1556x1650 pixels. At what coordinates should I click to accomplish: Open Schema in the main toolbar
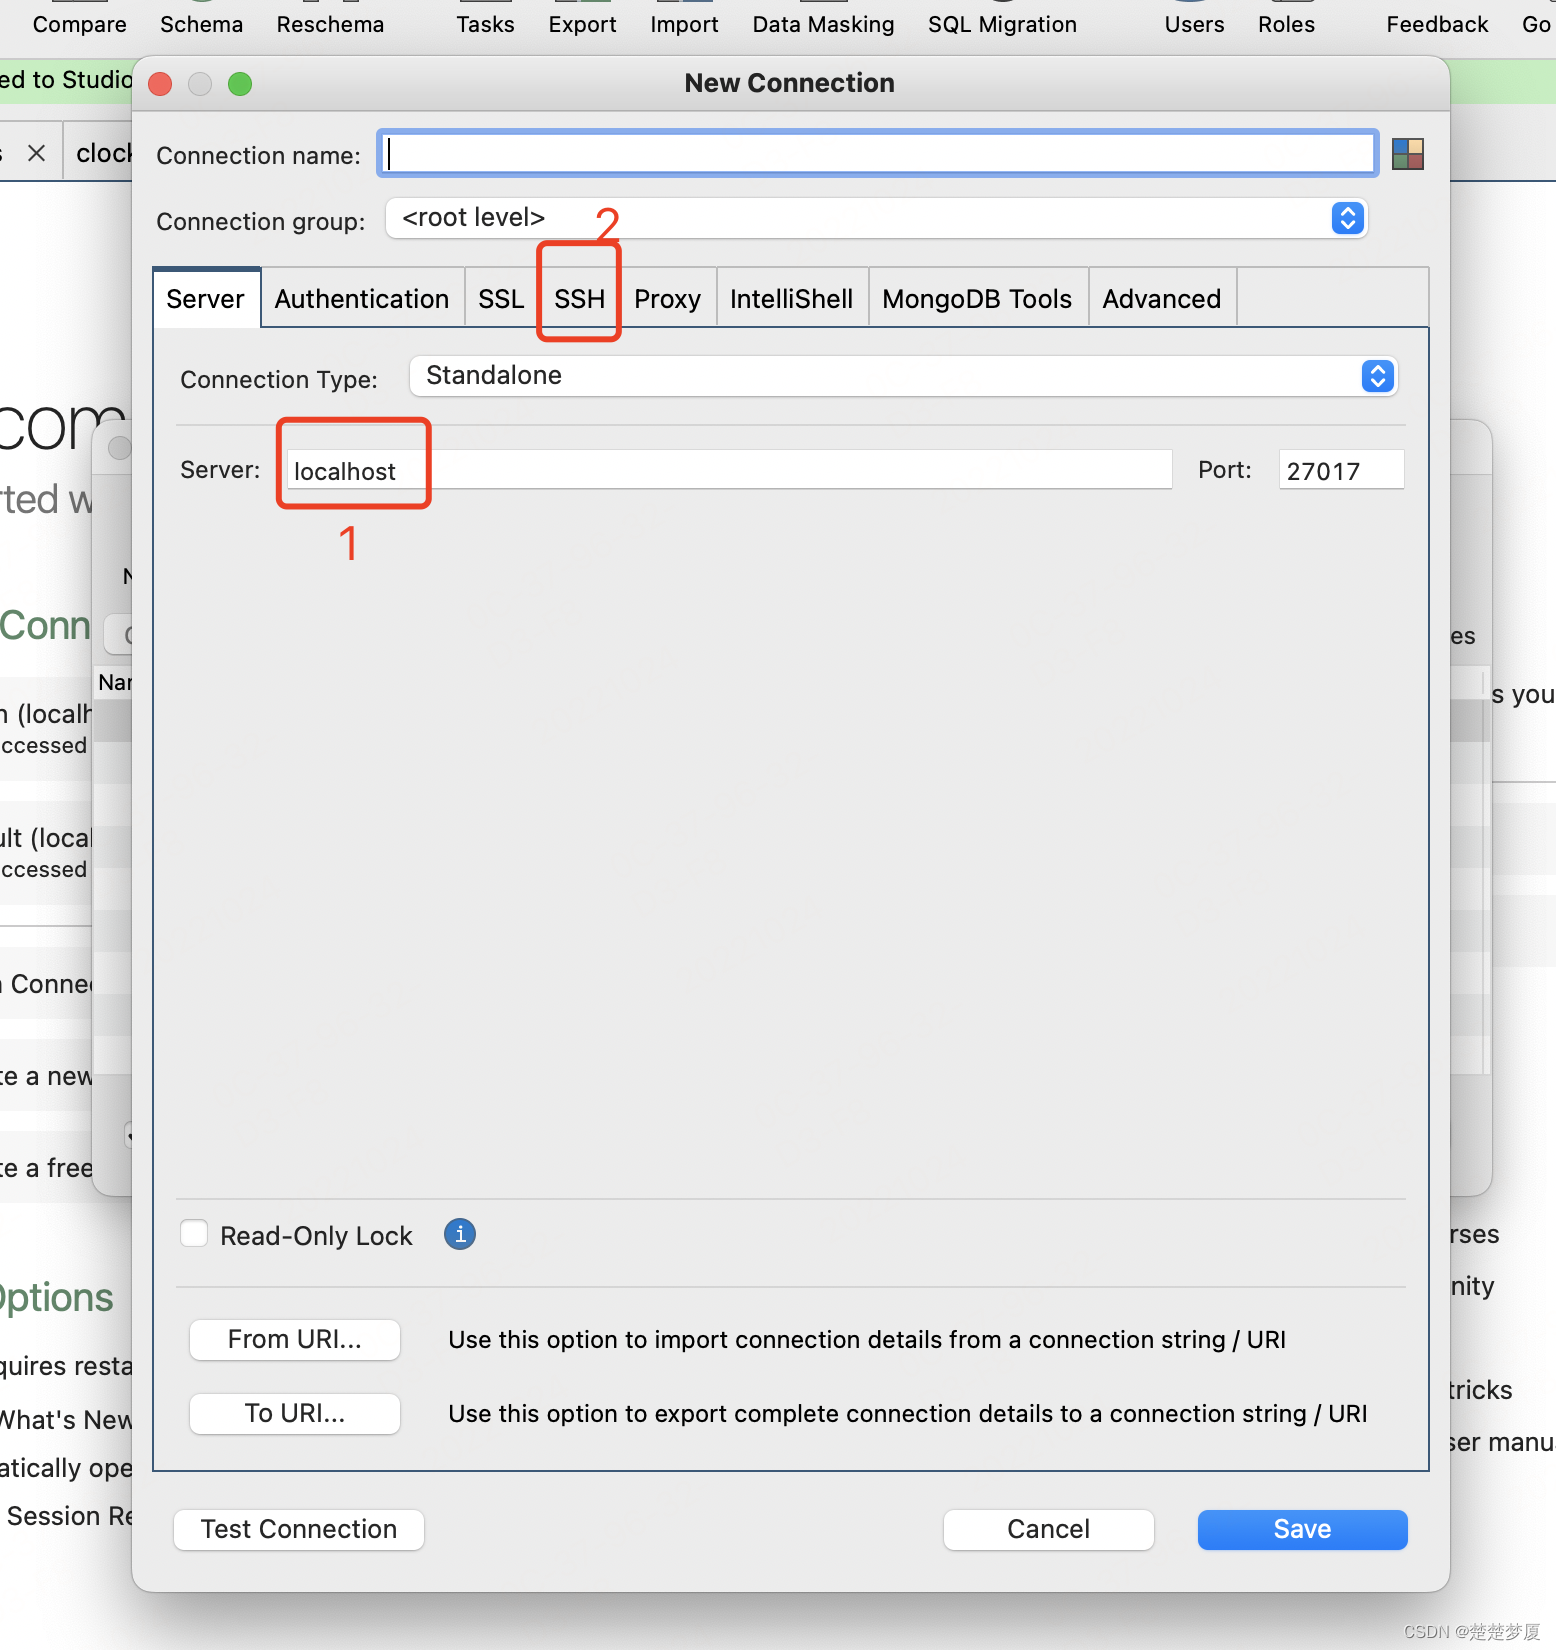(202, 24)
